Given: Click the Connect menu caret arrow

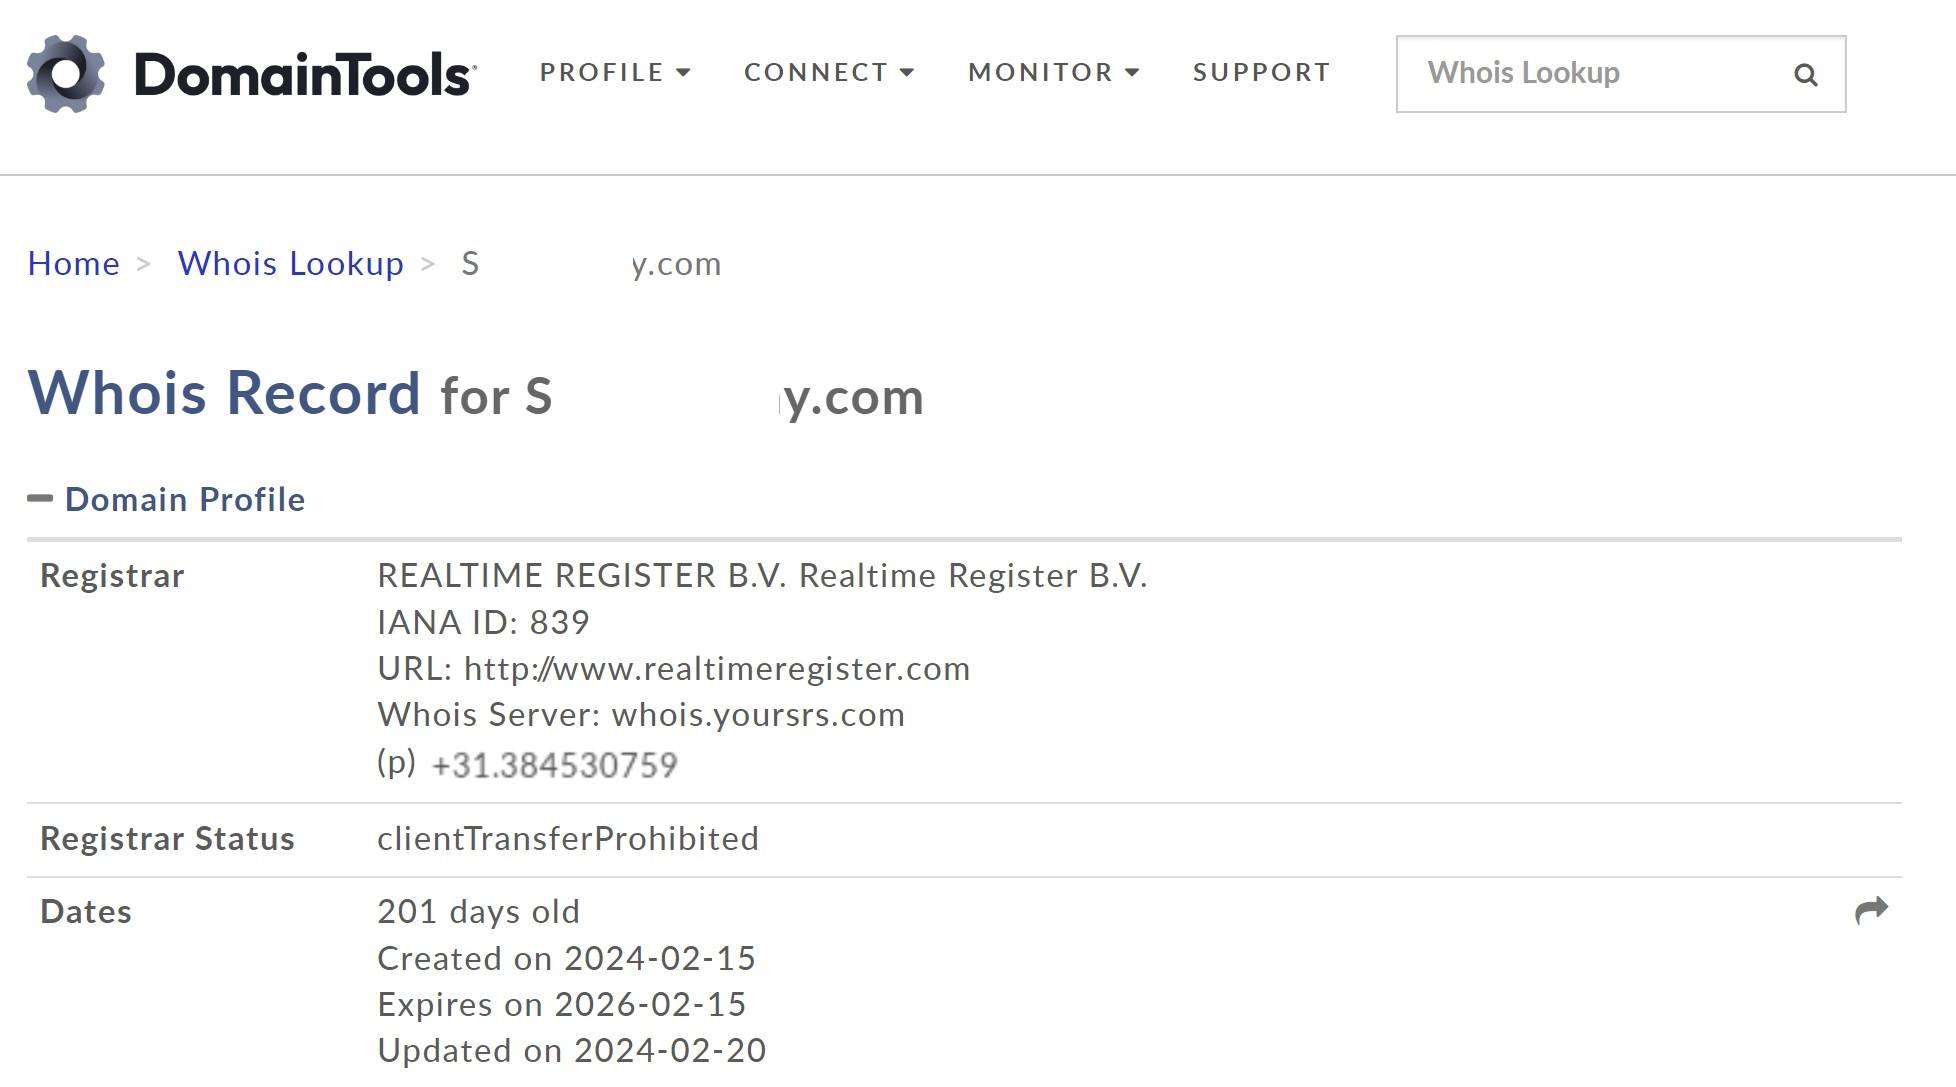Looking at the screenshot, I should 907,72.
